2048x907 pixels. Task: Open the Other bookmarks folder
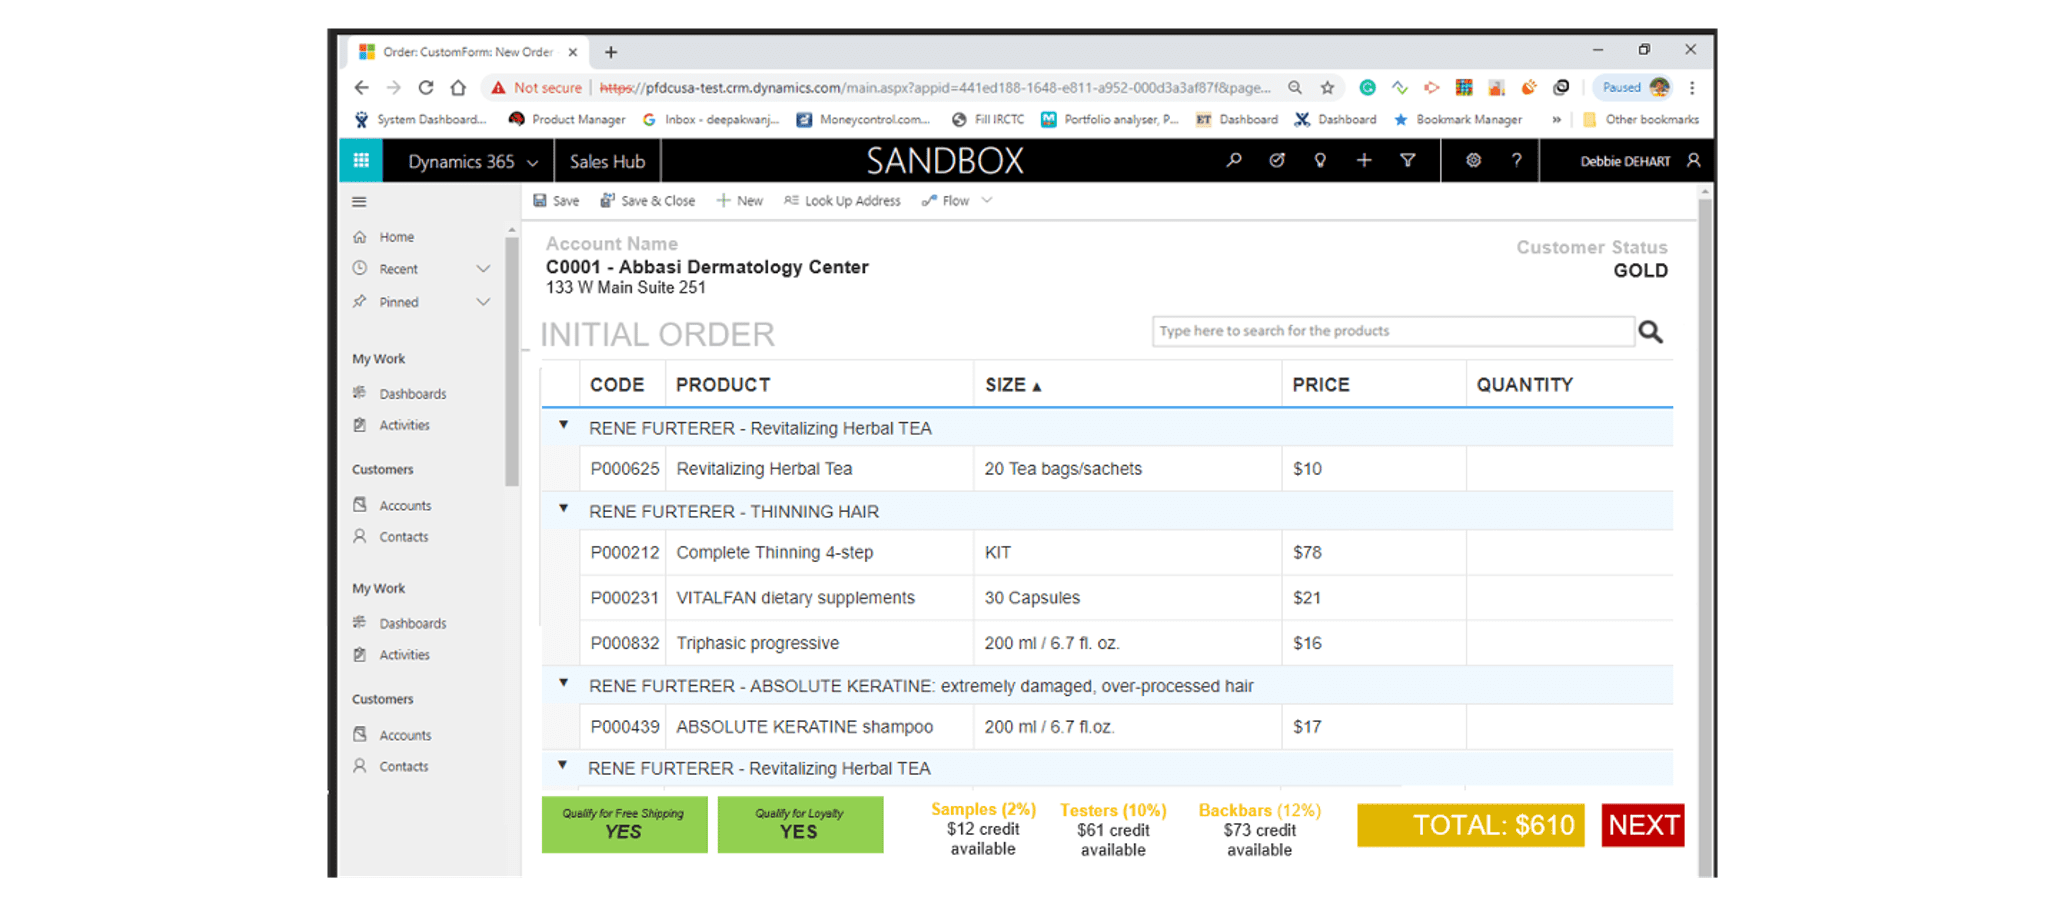1641,120
